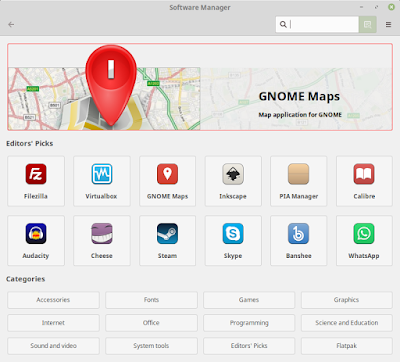Open the Editors' Picks category button
The image size is (400, 362).
(249, 346)
